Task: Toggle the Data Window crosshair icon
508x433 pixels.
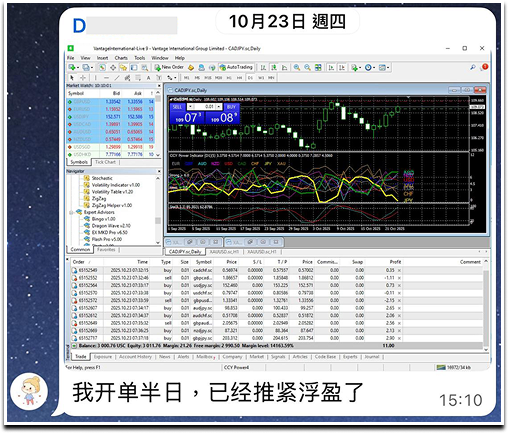Action: pyautogui.click(x=113, y=68)
